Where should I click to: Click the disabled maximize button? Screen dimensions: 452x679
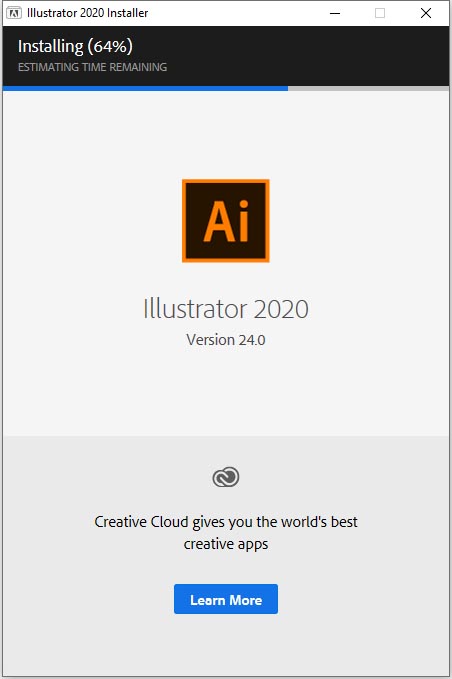point(380,13)
